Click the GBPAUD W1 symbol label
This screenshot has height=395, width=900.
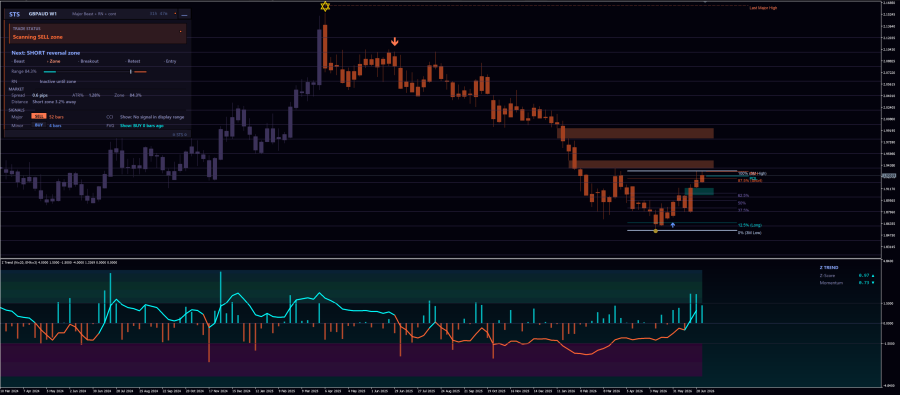click(42, 14)
